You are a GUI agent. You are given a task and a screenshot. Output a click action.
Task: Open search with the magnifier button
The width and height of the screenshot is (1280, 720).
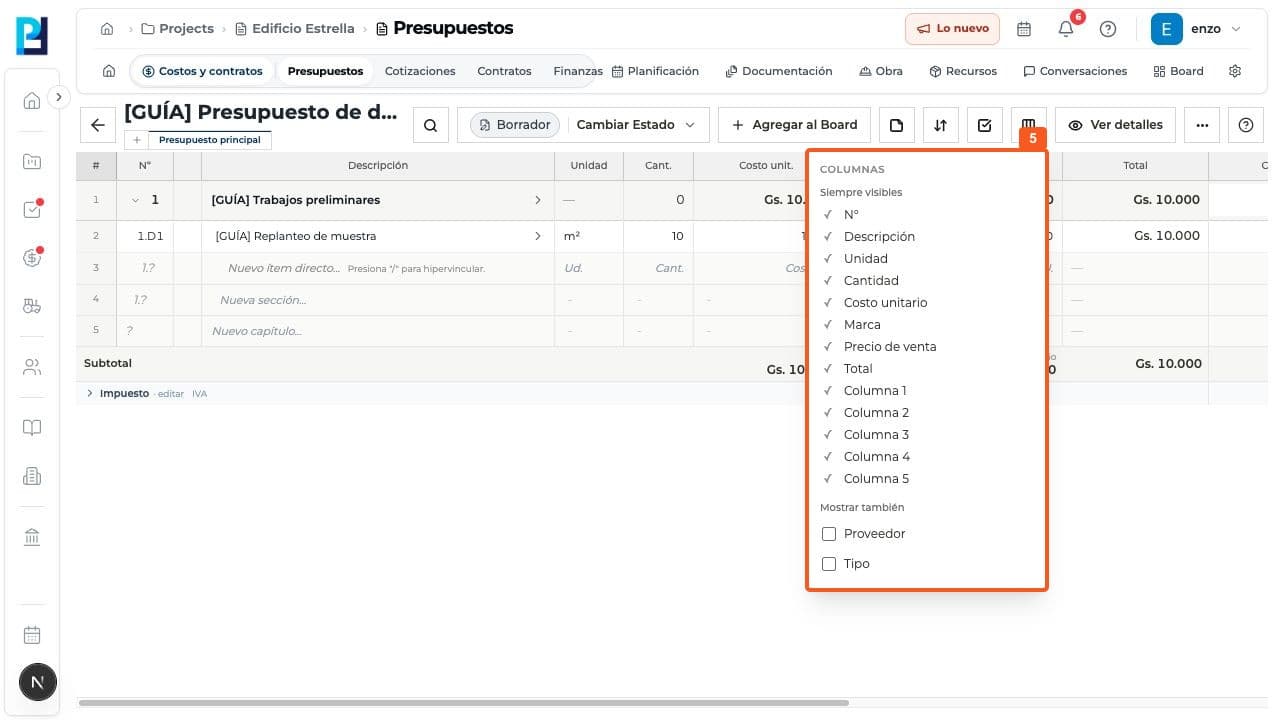[430, 125]
